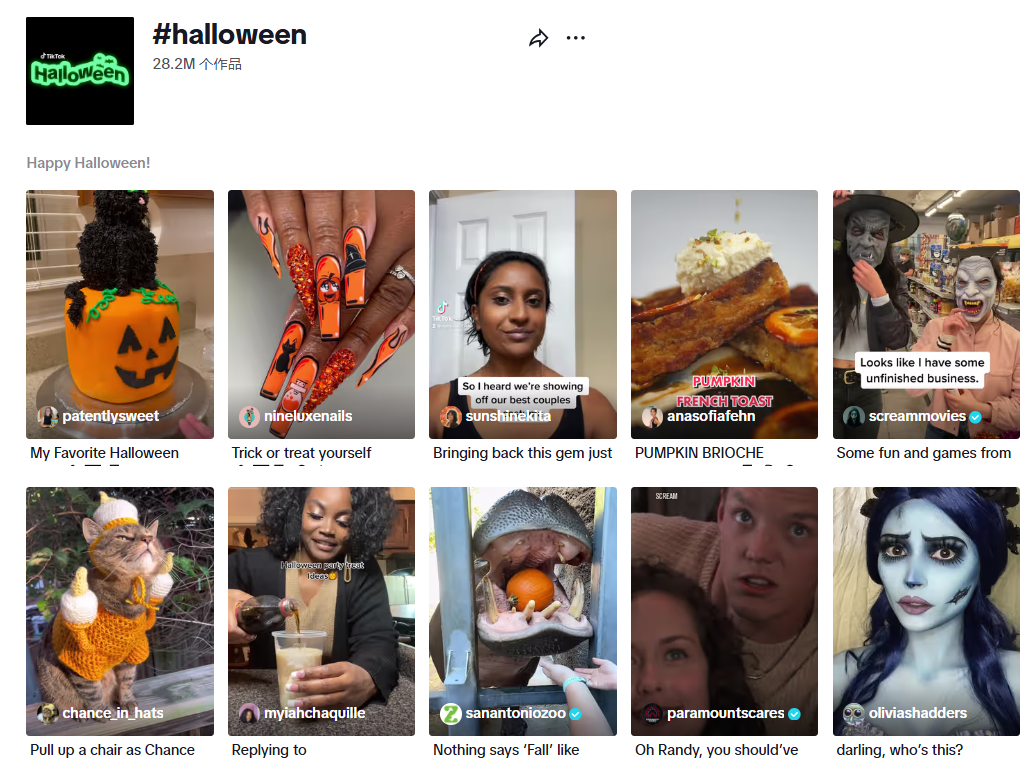Click the anasofiafehn username link
The width and height of the screenshot is (1033, 769).
tap(711, 417)
